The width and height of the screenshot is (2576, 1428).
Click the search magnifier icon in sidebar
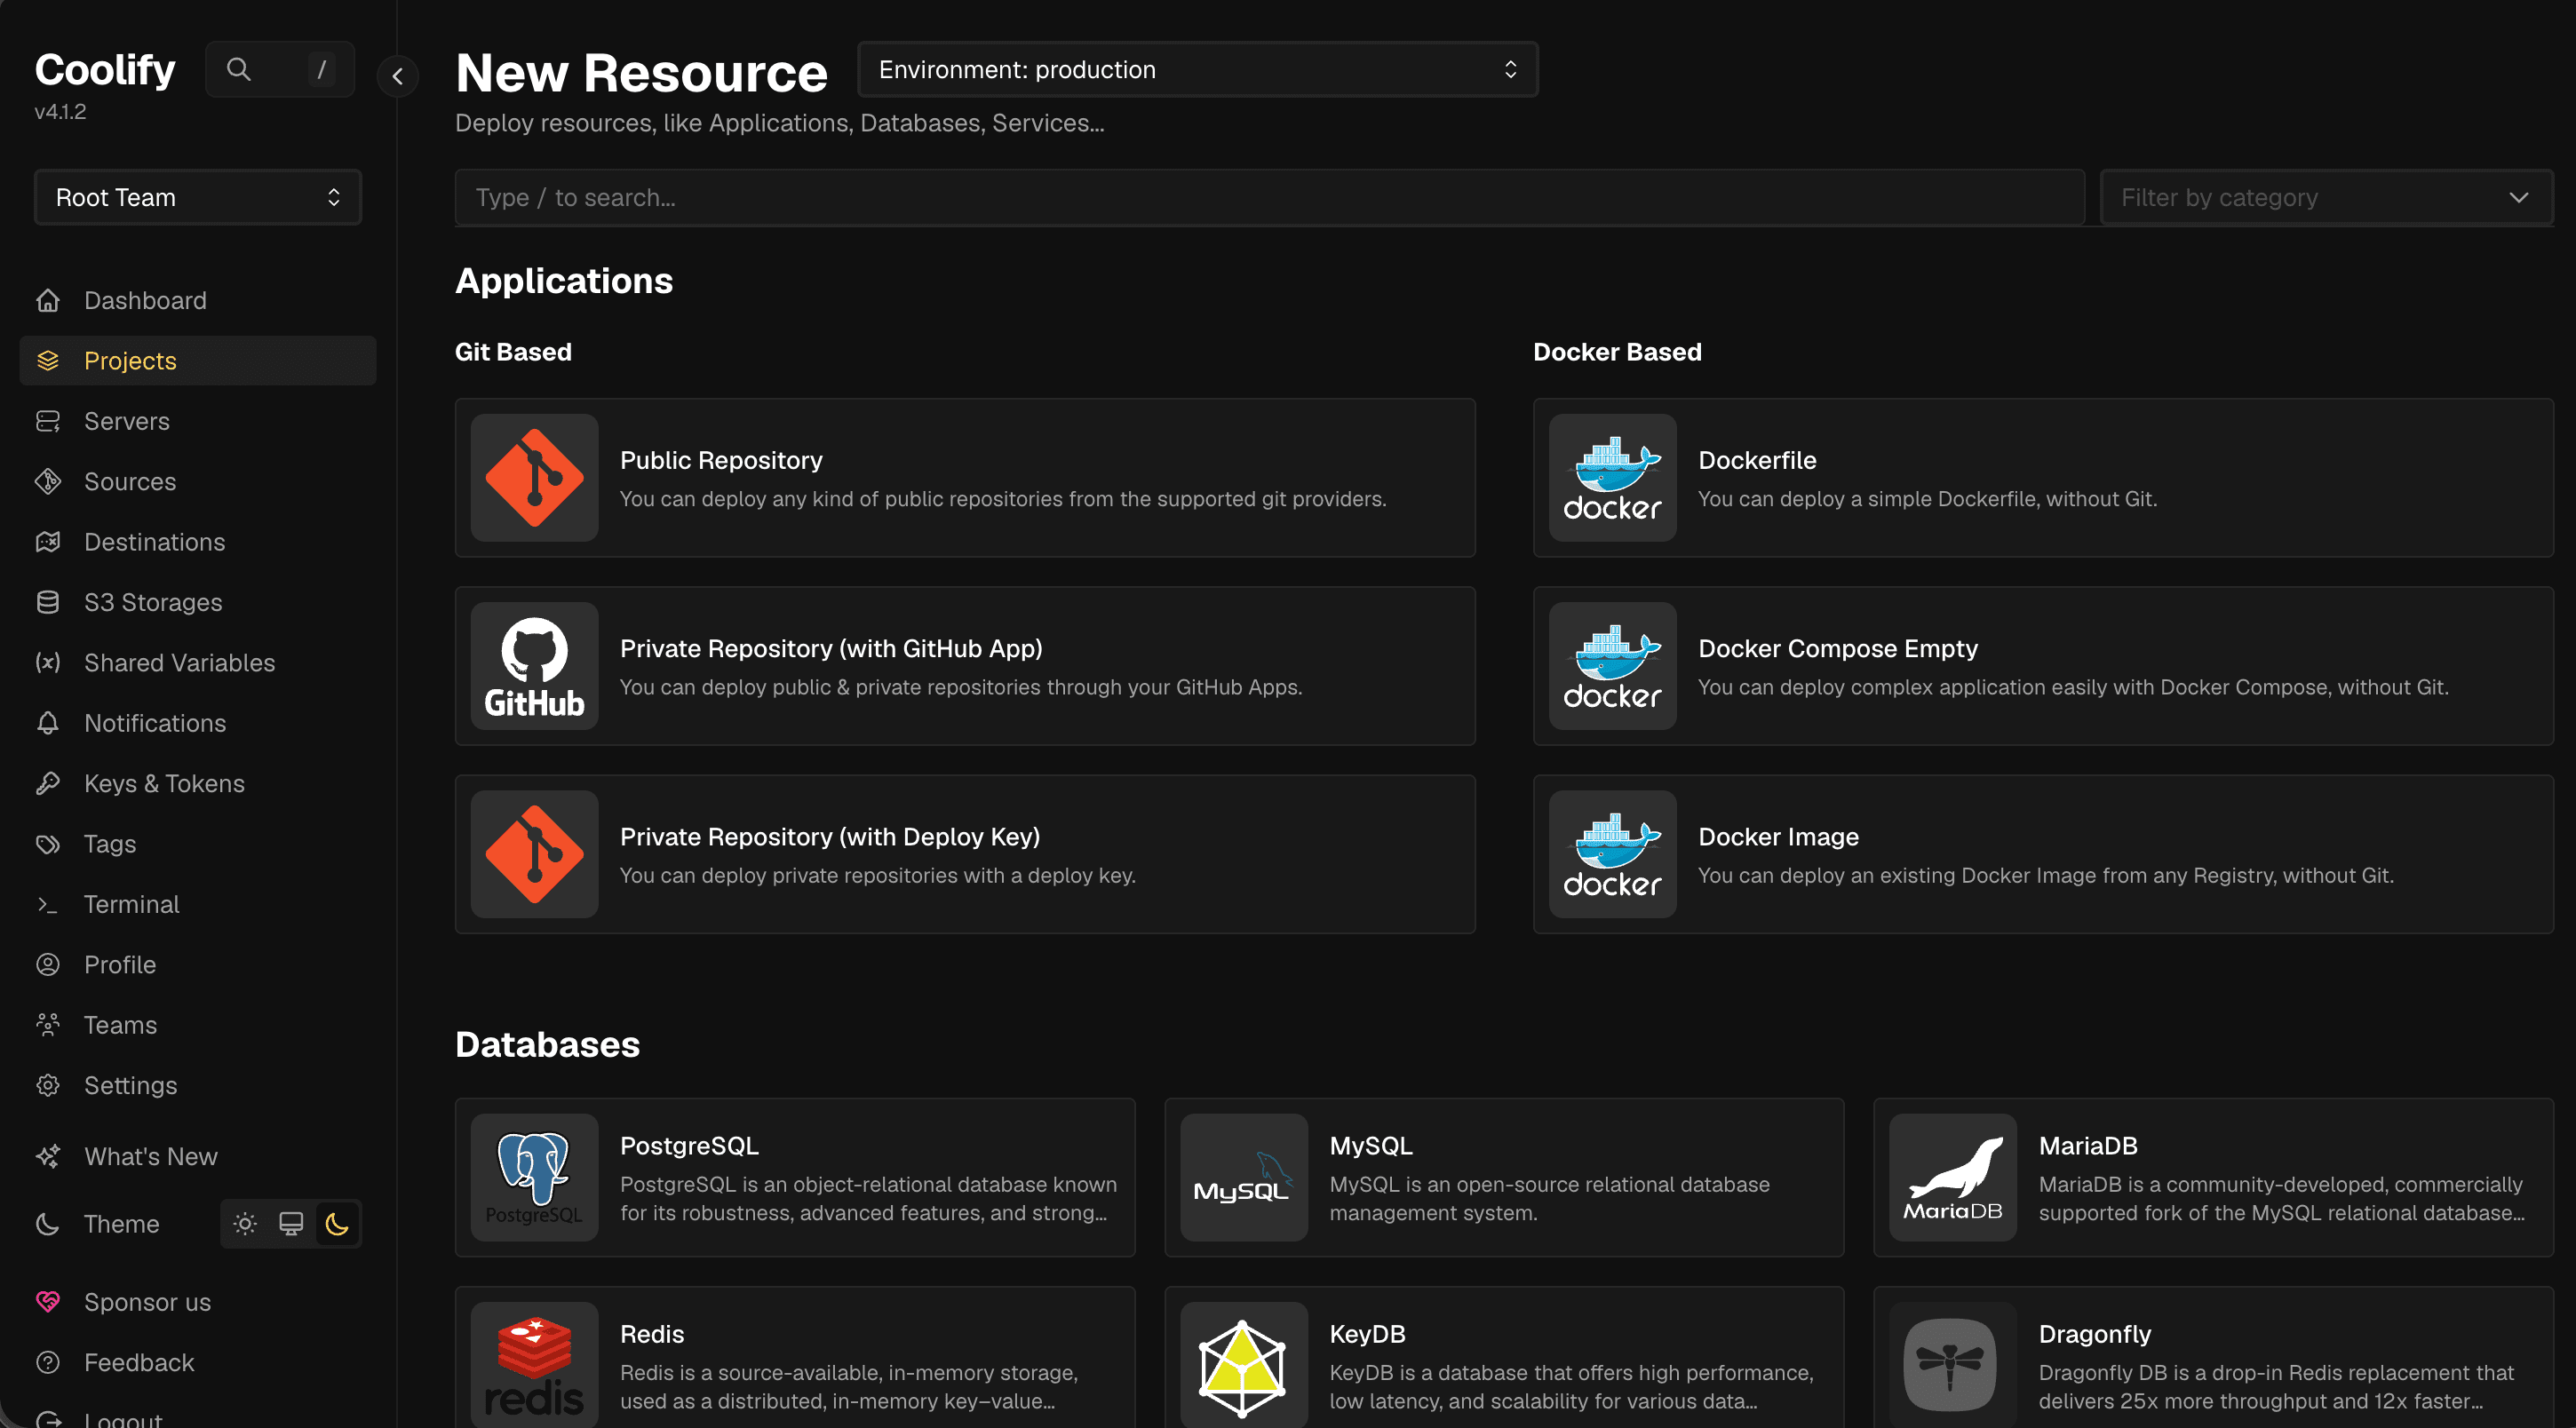[x=238, y=69]
